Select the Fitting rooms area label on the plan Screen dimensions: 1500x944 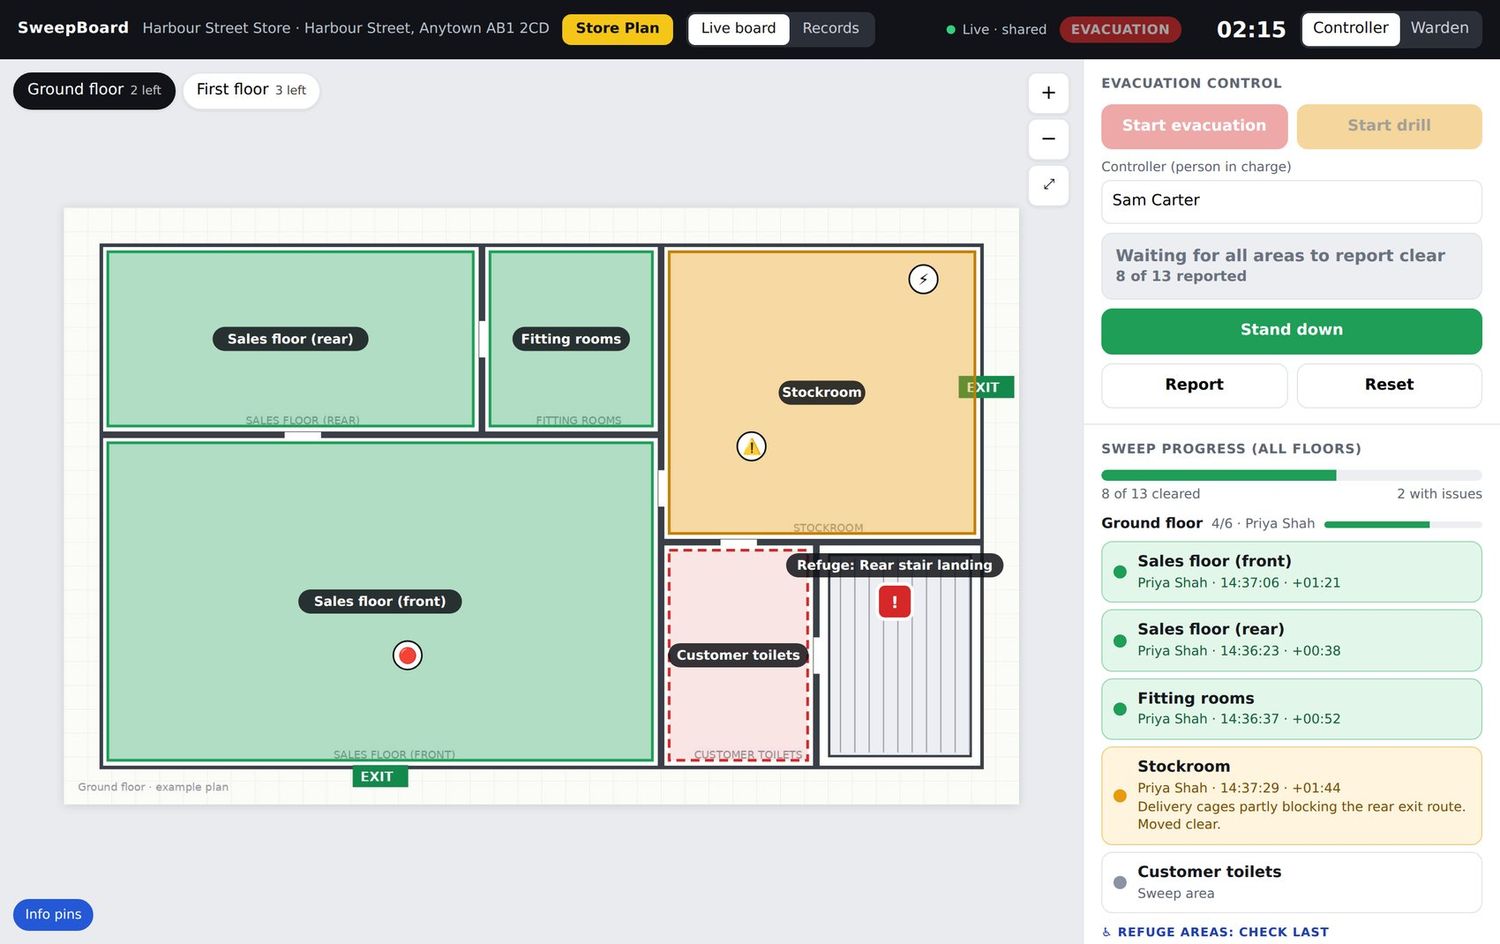(x=571, y=339)
